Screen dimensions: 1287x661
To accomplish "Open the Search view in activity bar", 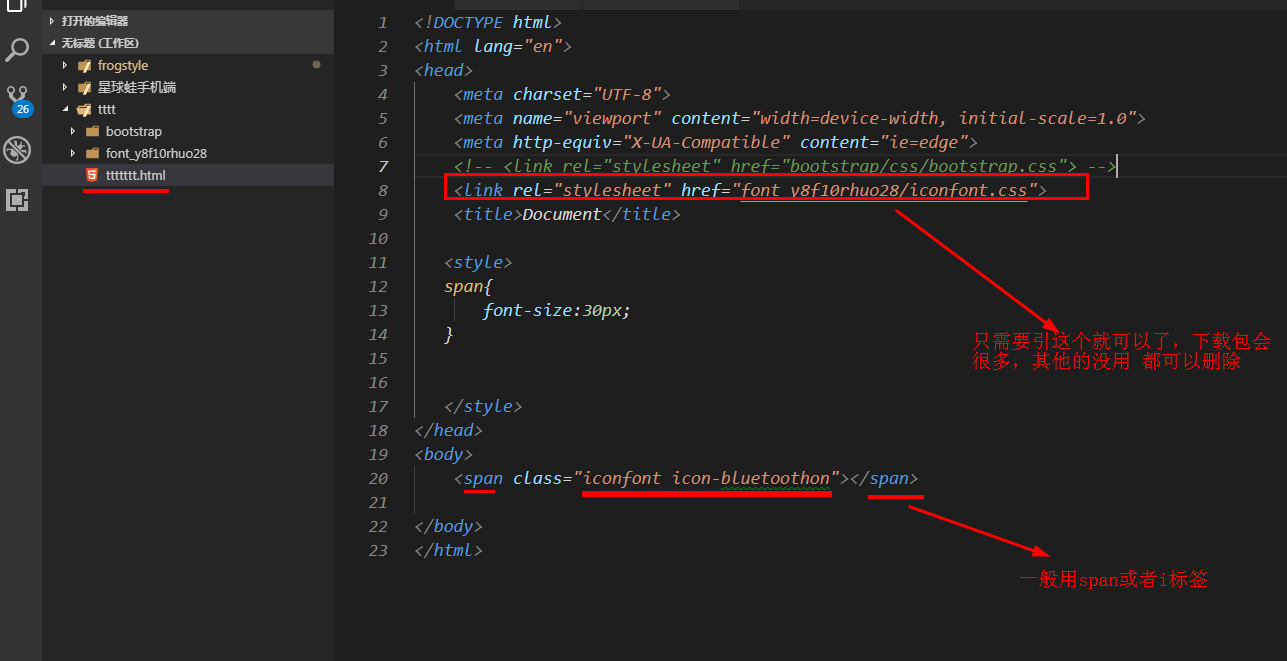I will [x=17, y=49].
